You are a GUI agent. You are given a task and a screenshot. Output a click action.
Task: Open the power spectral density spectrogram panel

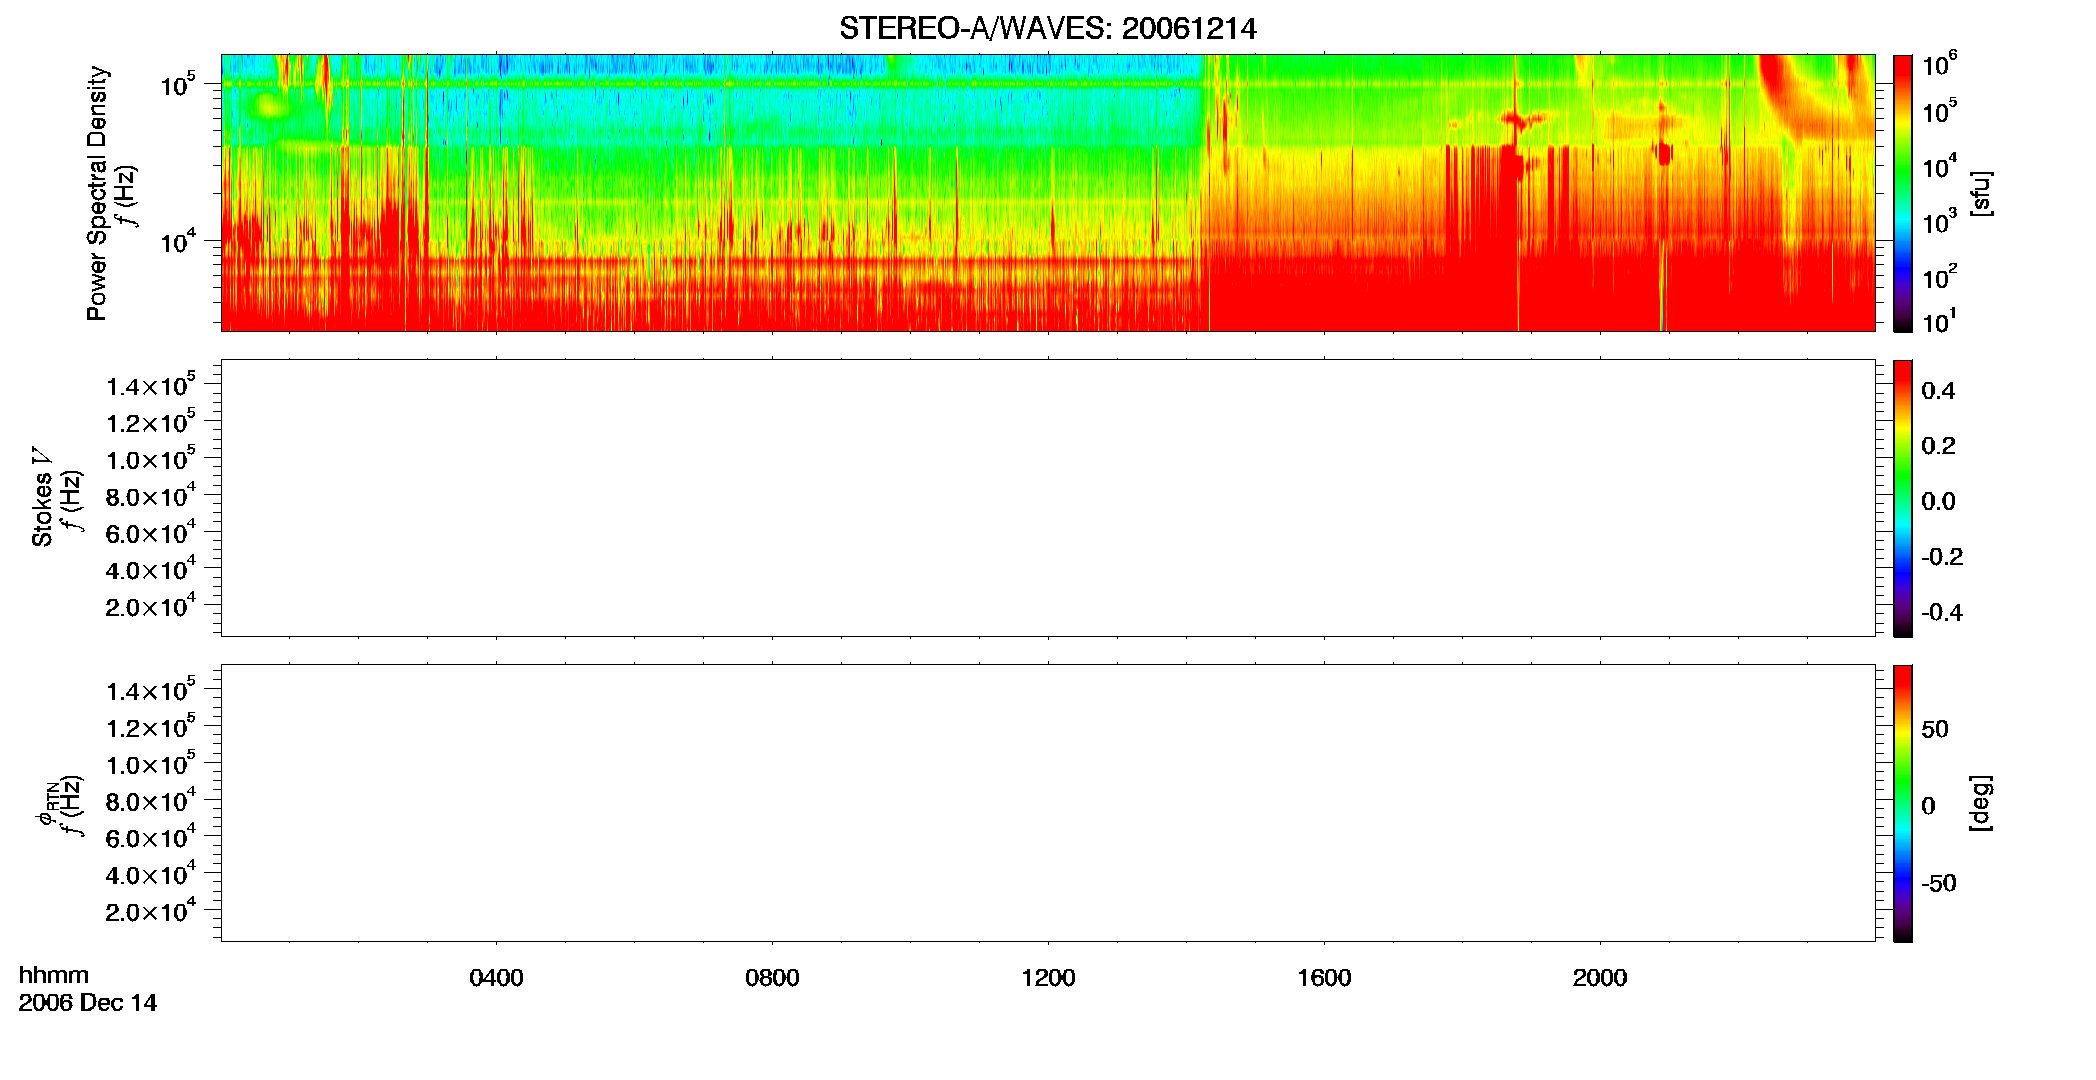1047,192
